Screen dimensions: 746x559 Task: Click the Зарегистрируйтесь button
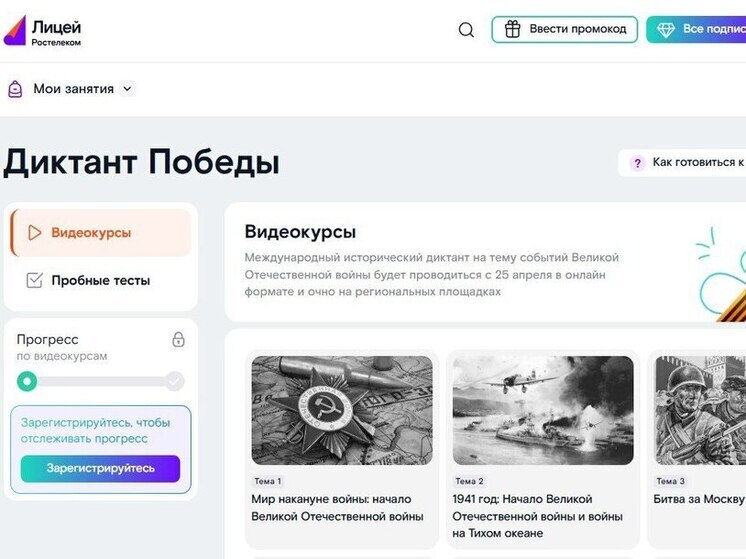pos(100,468)
